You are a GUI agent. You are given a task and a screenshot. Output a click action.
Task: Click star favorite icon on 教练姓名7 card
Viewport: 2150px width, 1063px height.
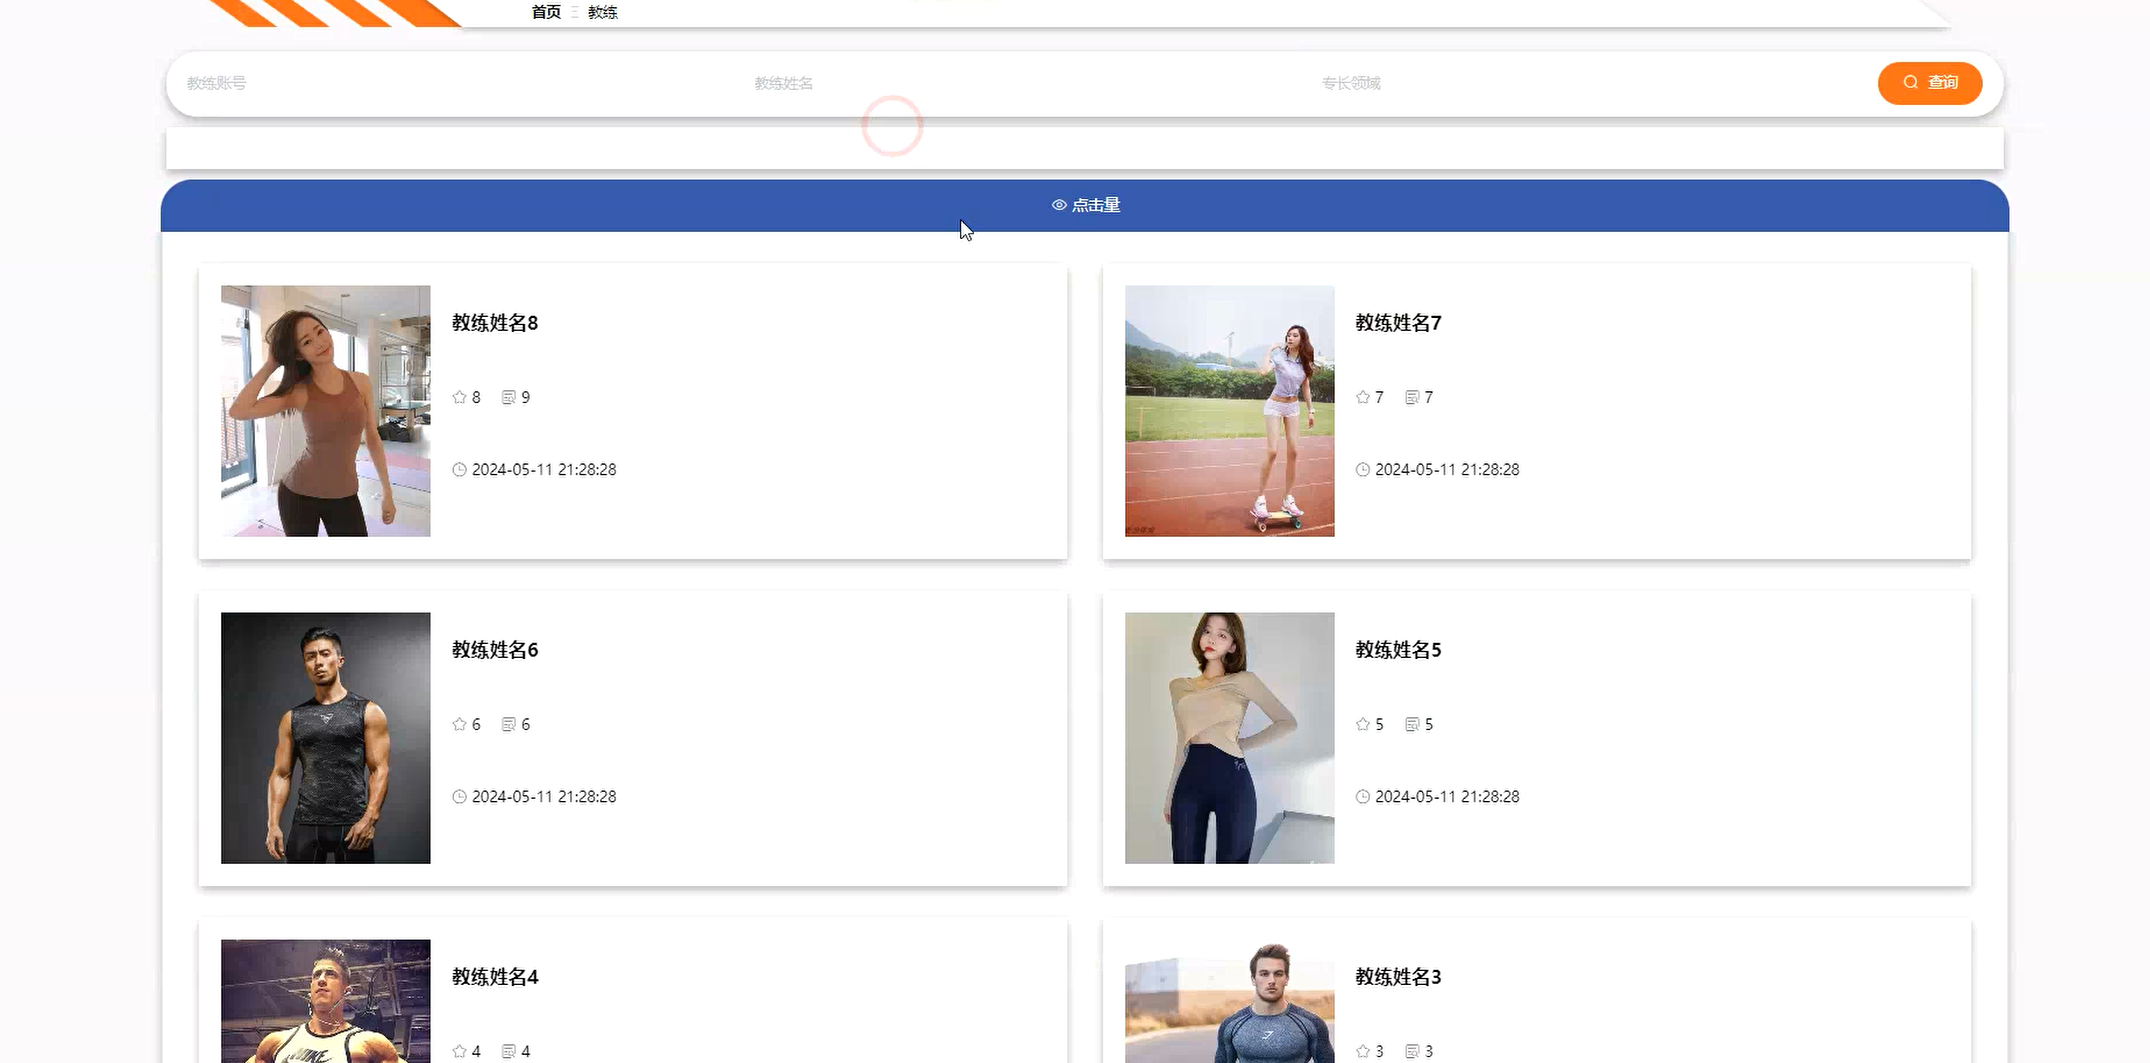tap(1363, 397)
